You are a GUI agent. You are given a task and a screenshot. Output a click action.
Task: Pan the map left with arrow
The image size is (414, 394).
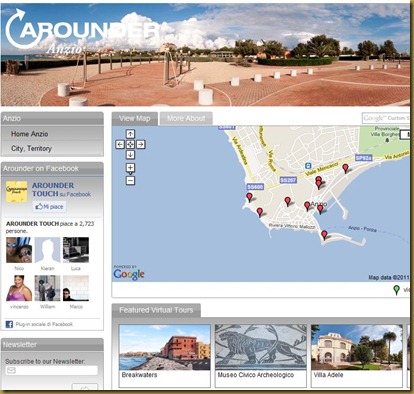[120, 144]
